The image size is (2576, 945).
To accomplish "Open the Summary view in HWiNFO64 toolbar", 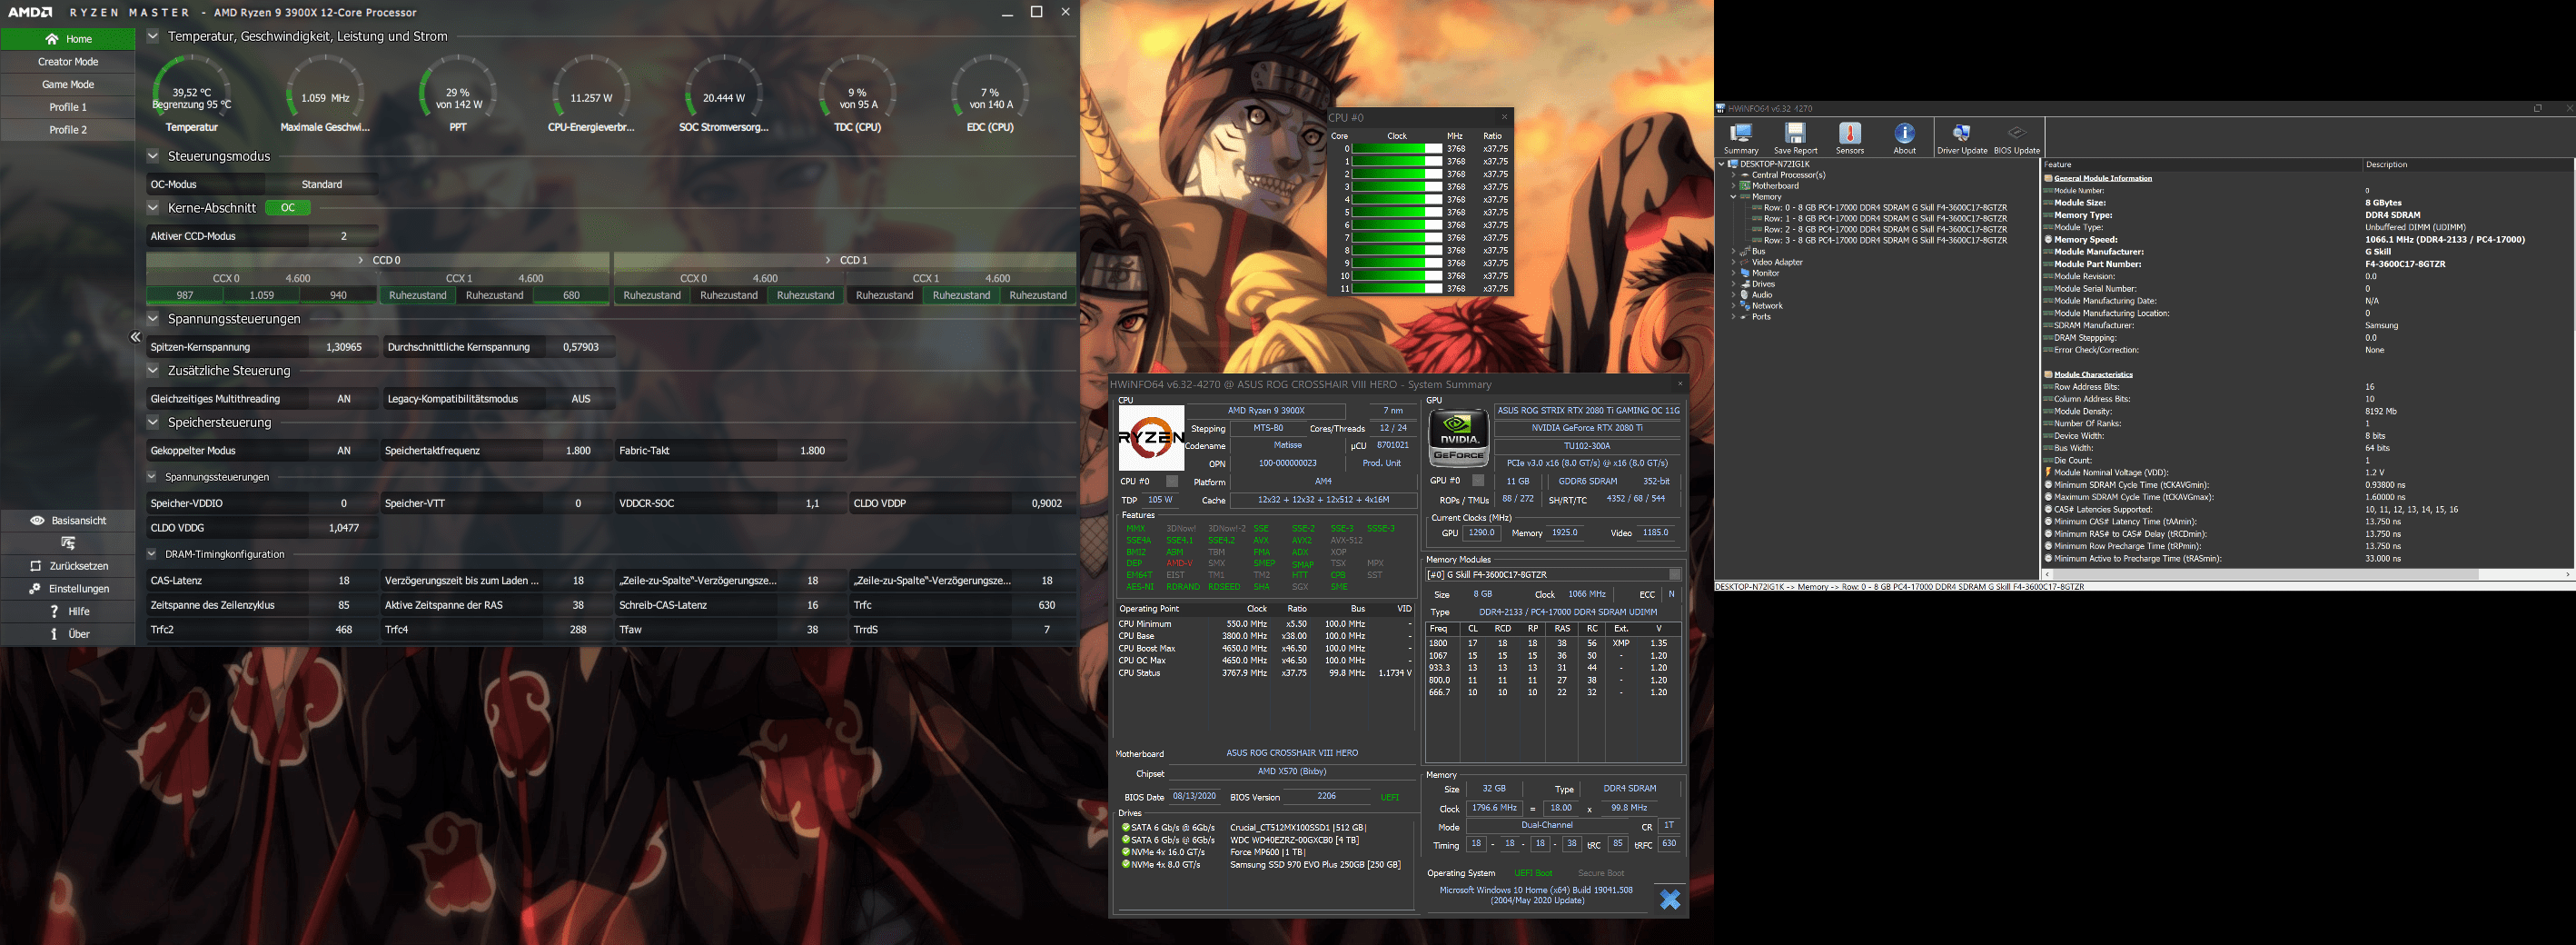I will pos(1741,138).
